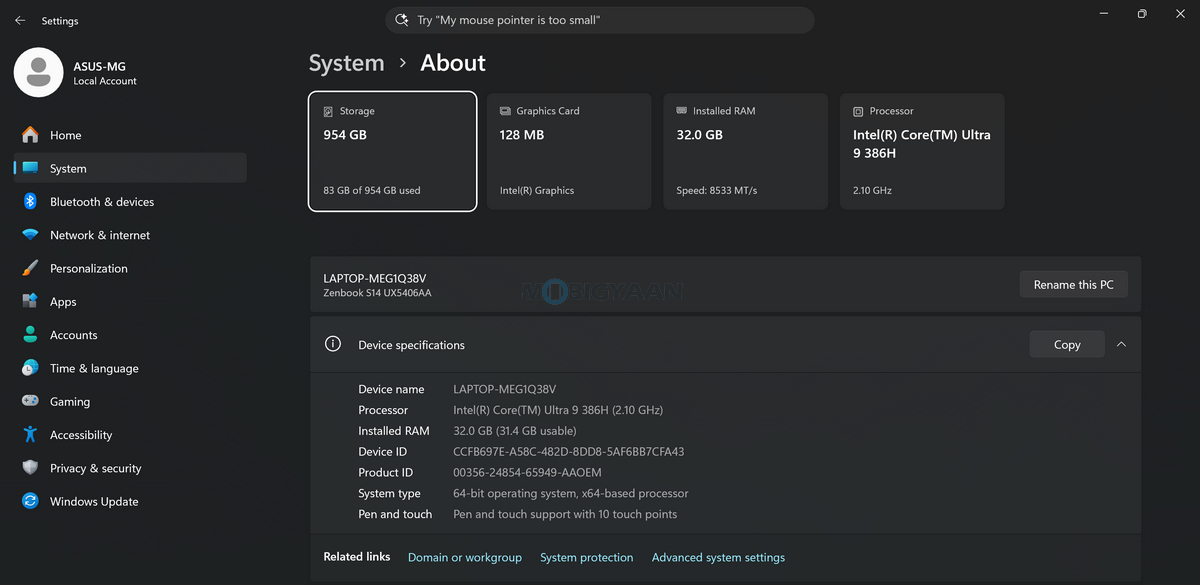
Task: Click the Local Account label
Action: click(105, 81)
